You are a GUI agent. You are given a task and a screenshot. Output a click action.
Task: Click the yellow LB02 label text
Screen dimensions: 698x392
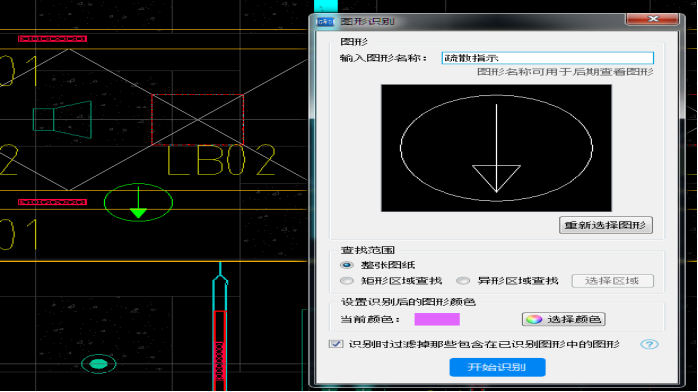pyautogui.click(x=221, y=160)
